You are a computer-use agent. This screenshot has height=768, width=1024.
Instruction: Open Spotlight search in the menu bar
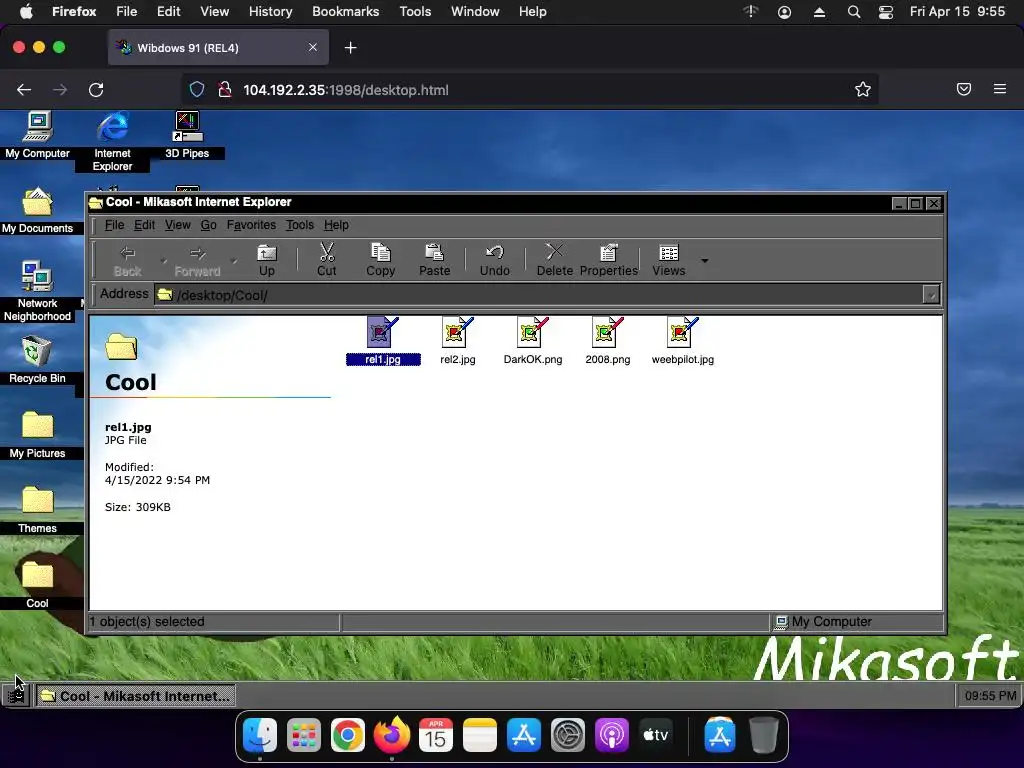[854, 12]
